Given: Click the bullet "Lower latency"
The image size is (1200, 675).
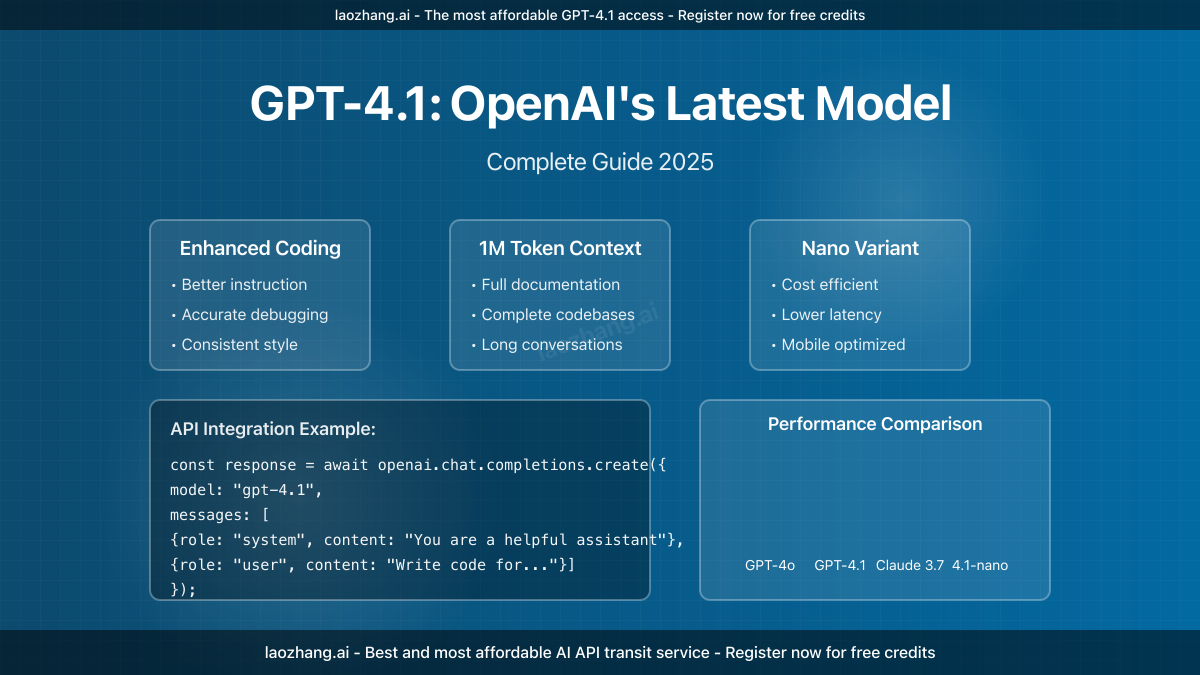Looking at the screenshot, I should click(826, 315).
